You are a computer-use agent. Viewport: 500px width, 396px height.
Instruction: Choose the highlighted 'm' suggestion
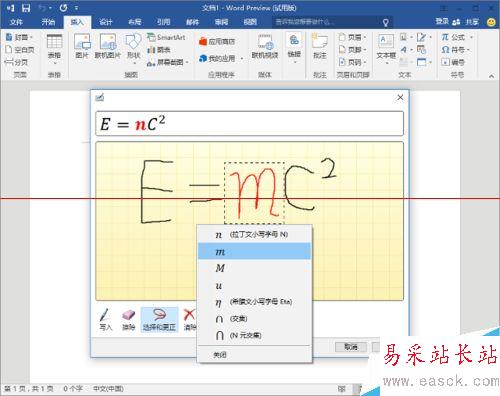(x=254, y=251)
